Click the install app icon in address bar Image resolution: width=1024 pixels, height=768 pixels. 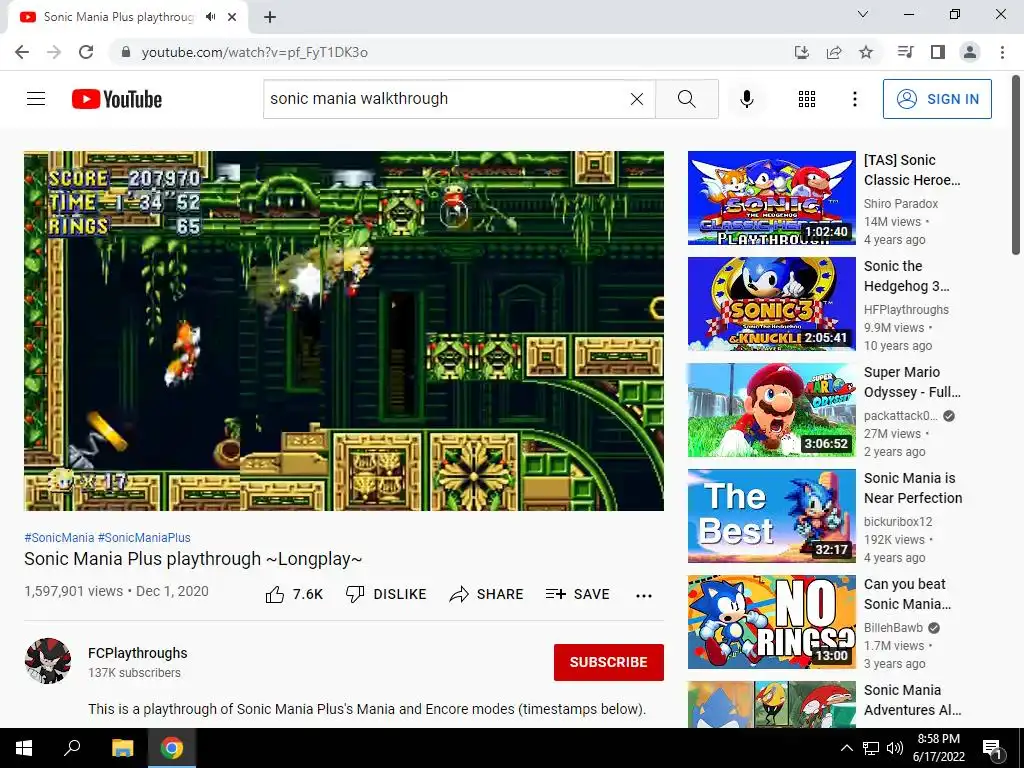point(802,52)
